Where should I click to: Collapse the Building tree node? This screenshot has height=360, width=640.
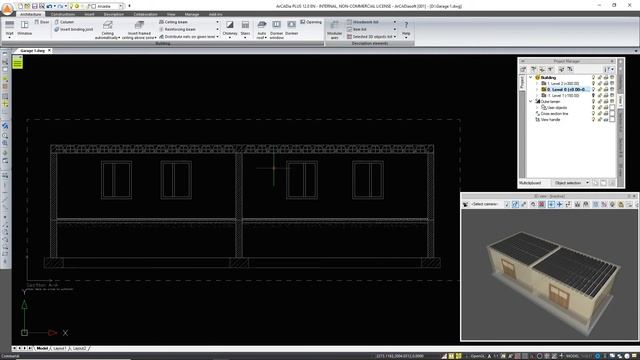click(x=531, y=78)
